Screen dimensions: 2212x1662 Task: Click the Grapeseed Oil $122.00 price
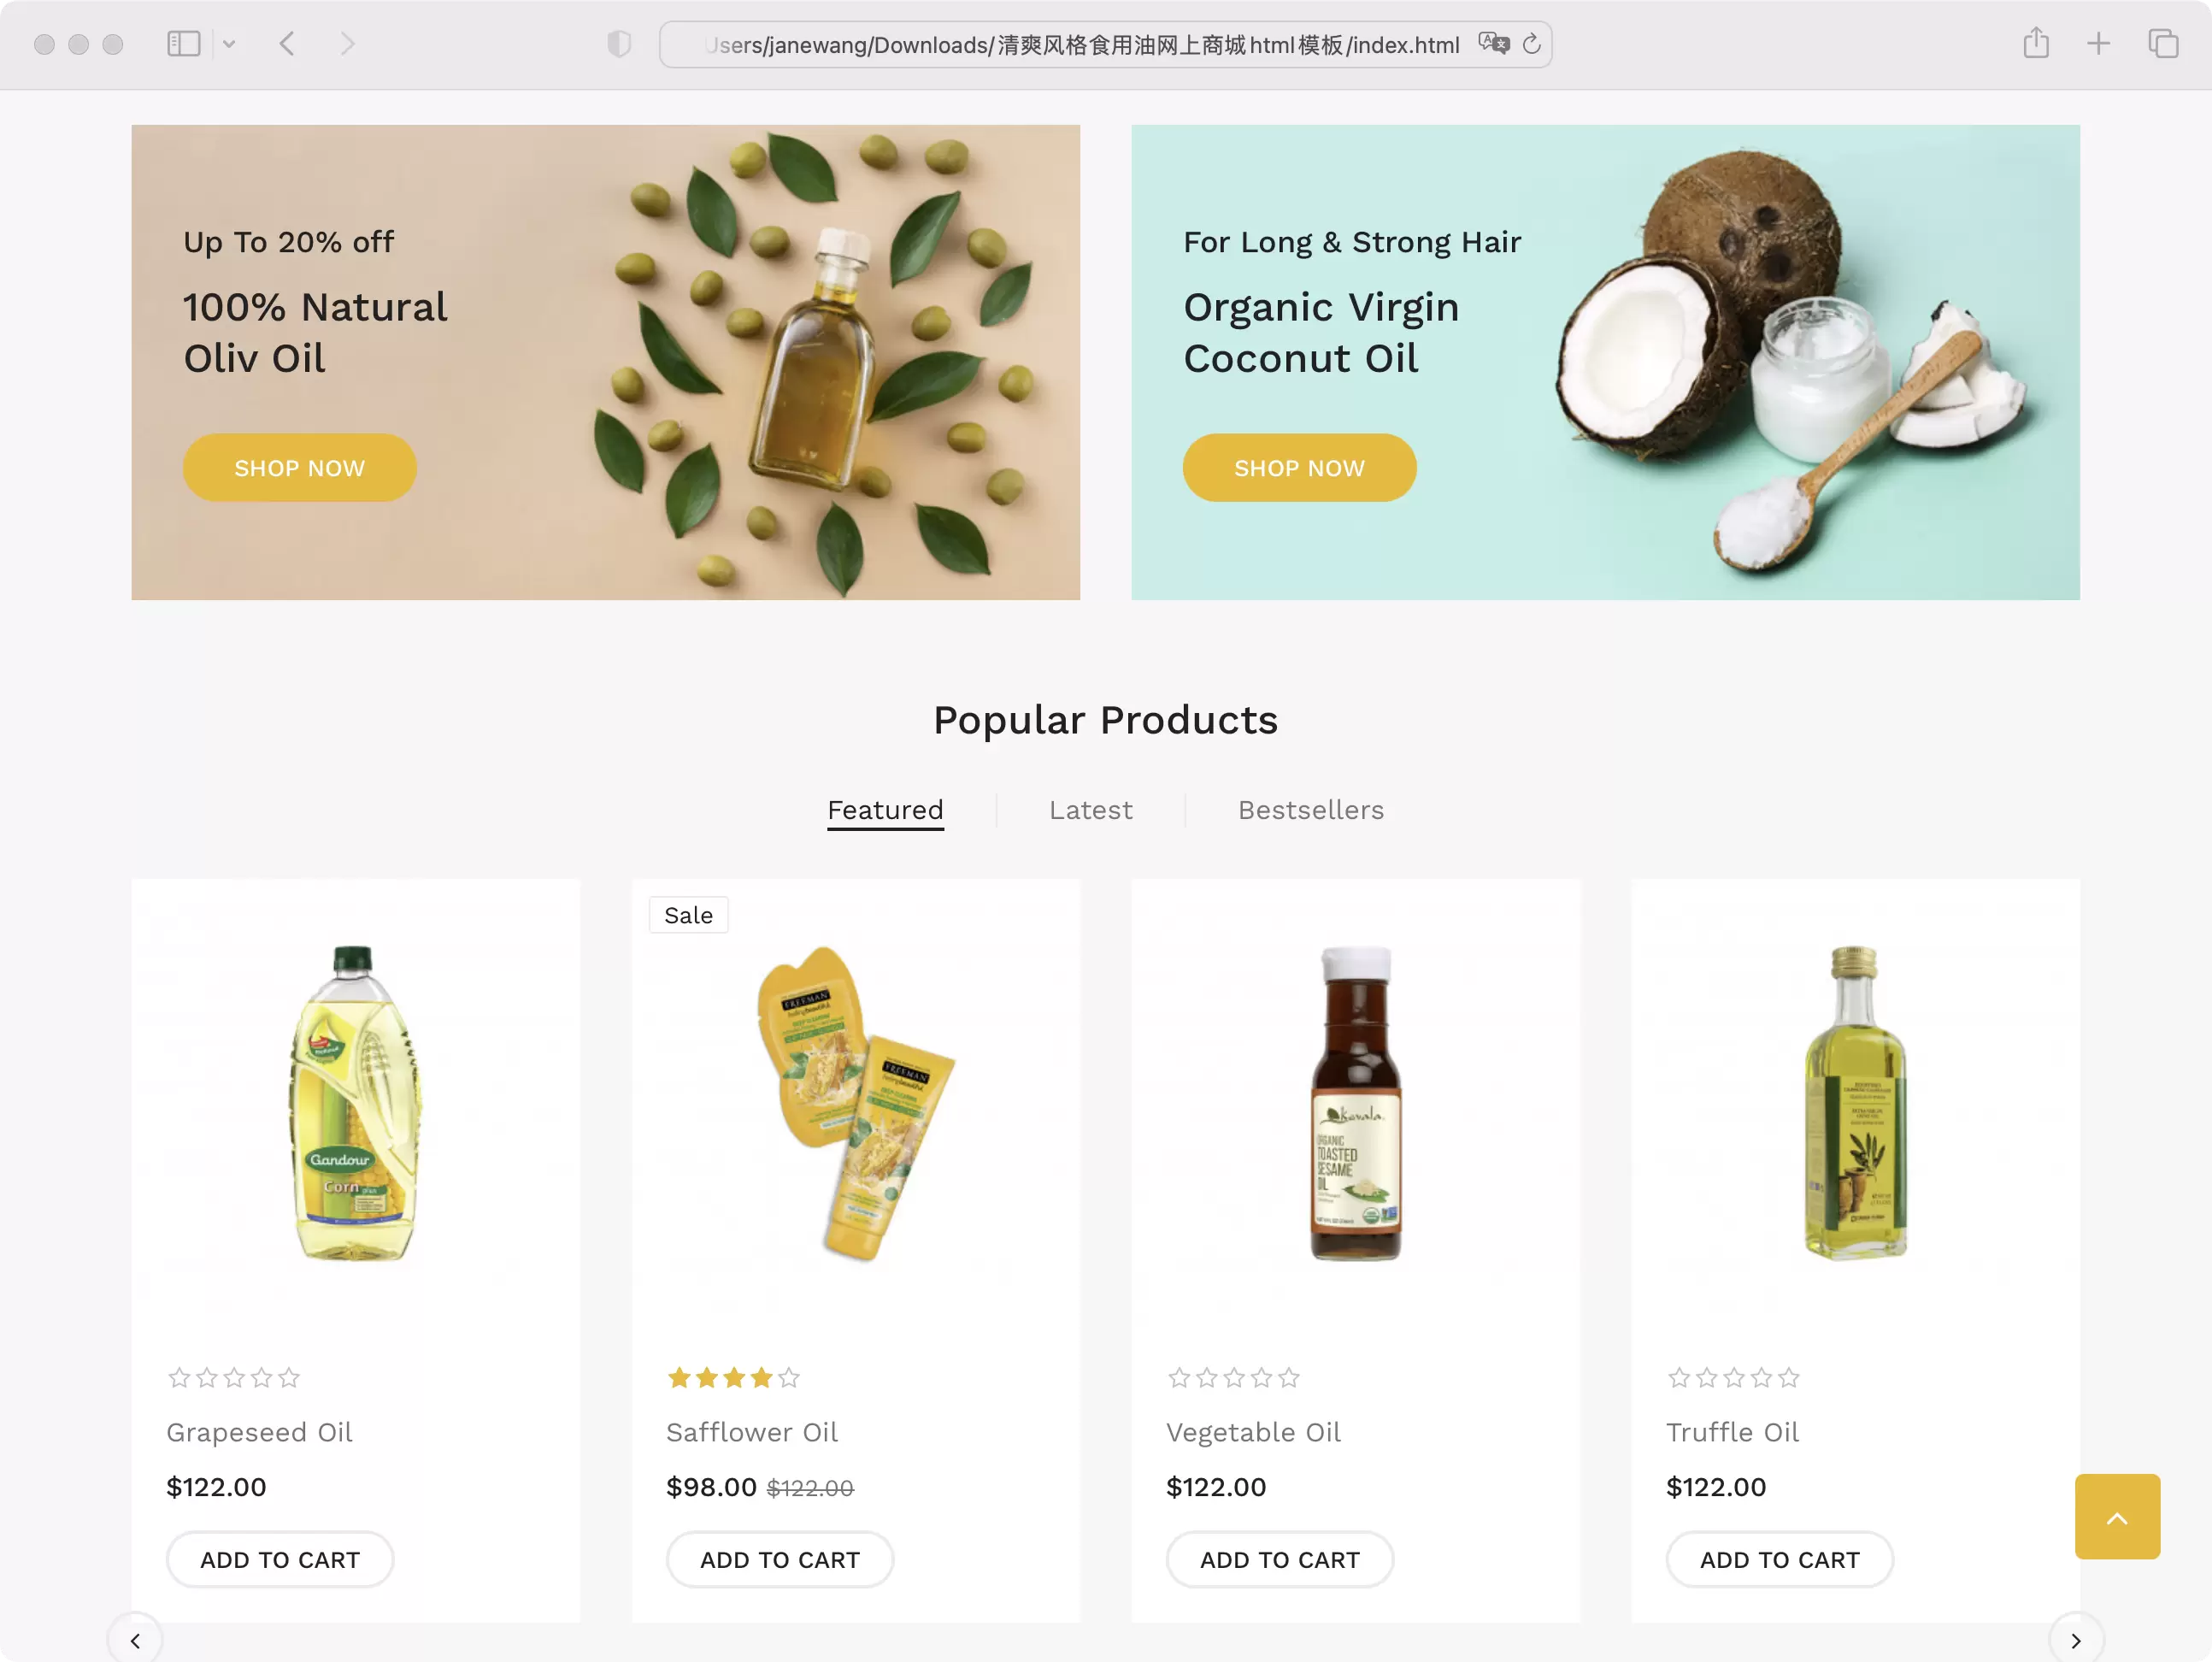click(x=216, y=1487)
